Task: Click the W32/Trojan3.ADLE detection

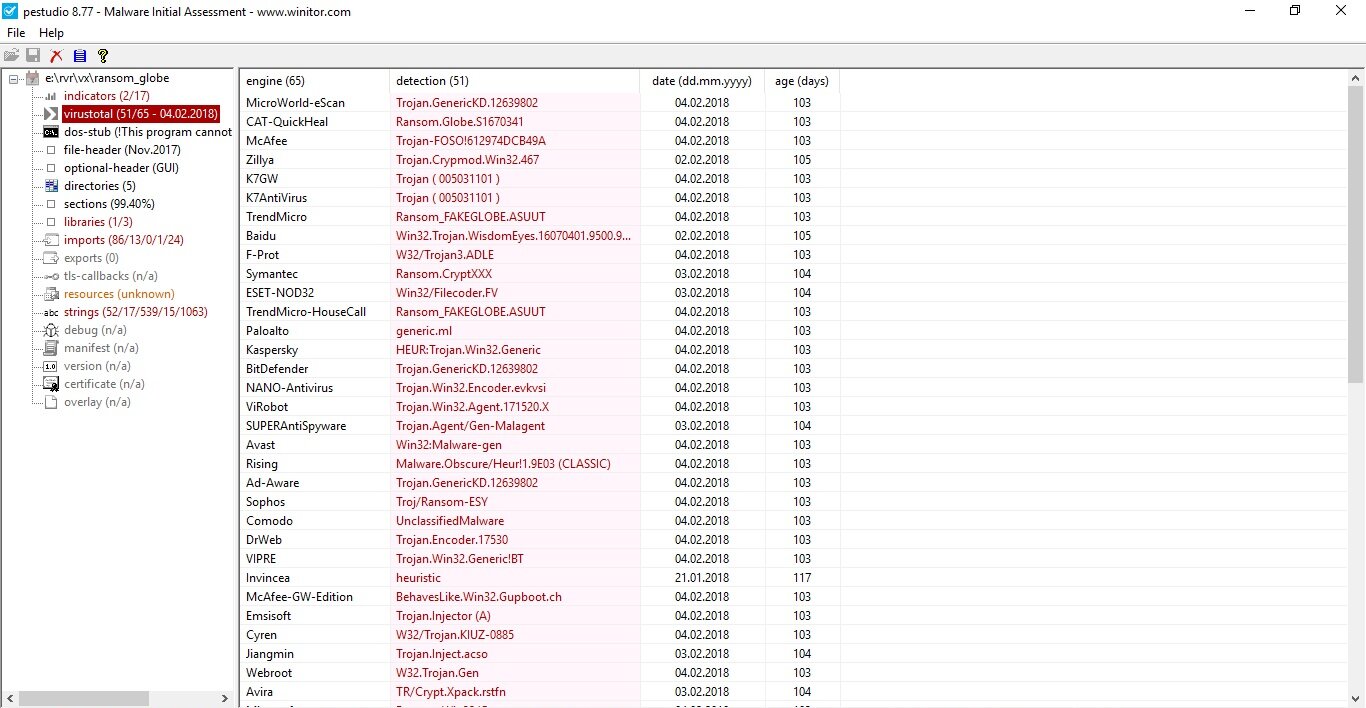Action: (445, 254)
